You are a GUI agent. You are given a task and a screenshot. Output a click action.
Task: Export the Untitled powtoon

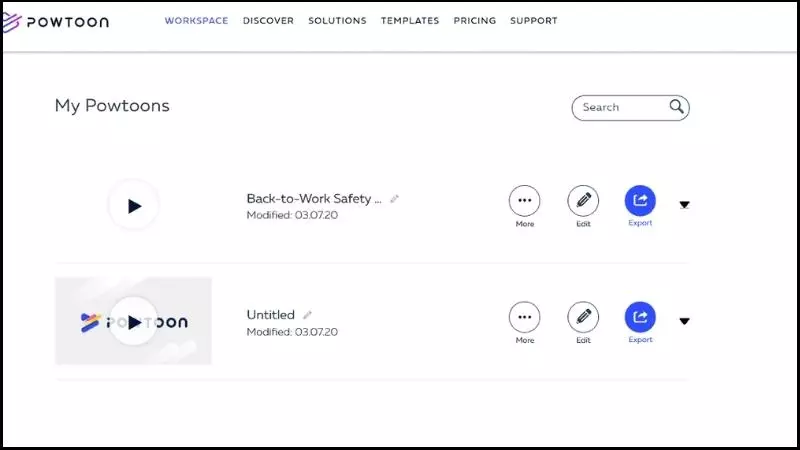coord(640,317)
